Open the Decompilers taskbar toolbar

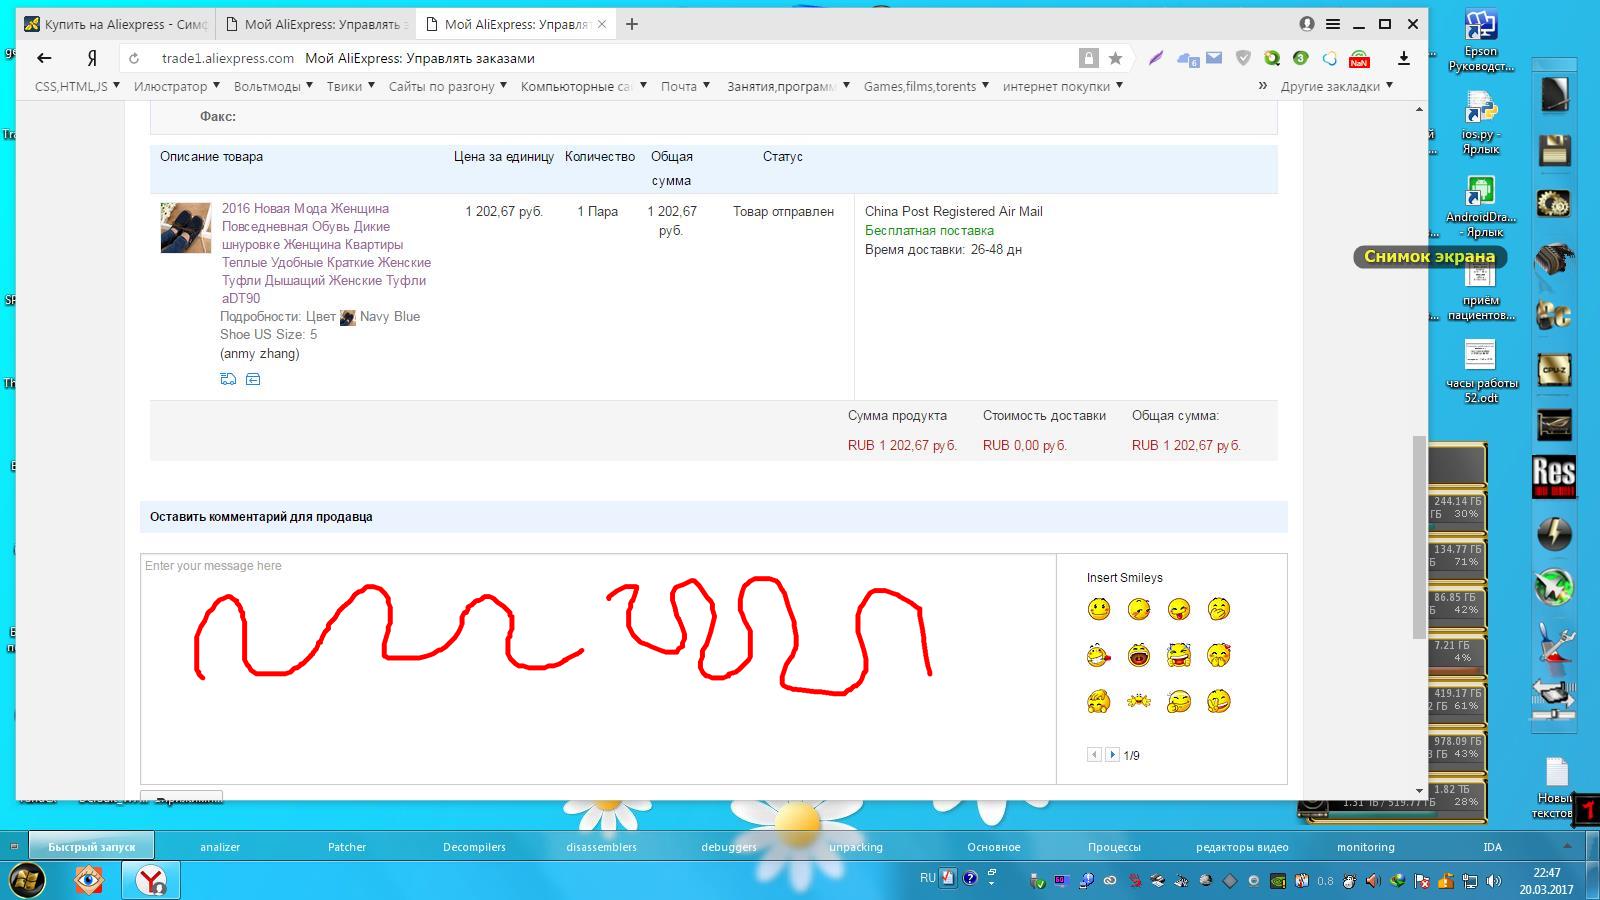pyautogui.click(x=474, y=847)
